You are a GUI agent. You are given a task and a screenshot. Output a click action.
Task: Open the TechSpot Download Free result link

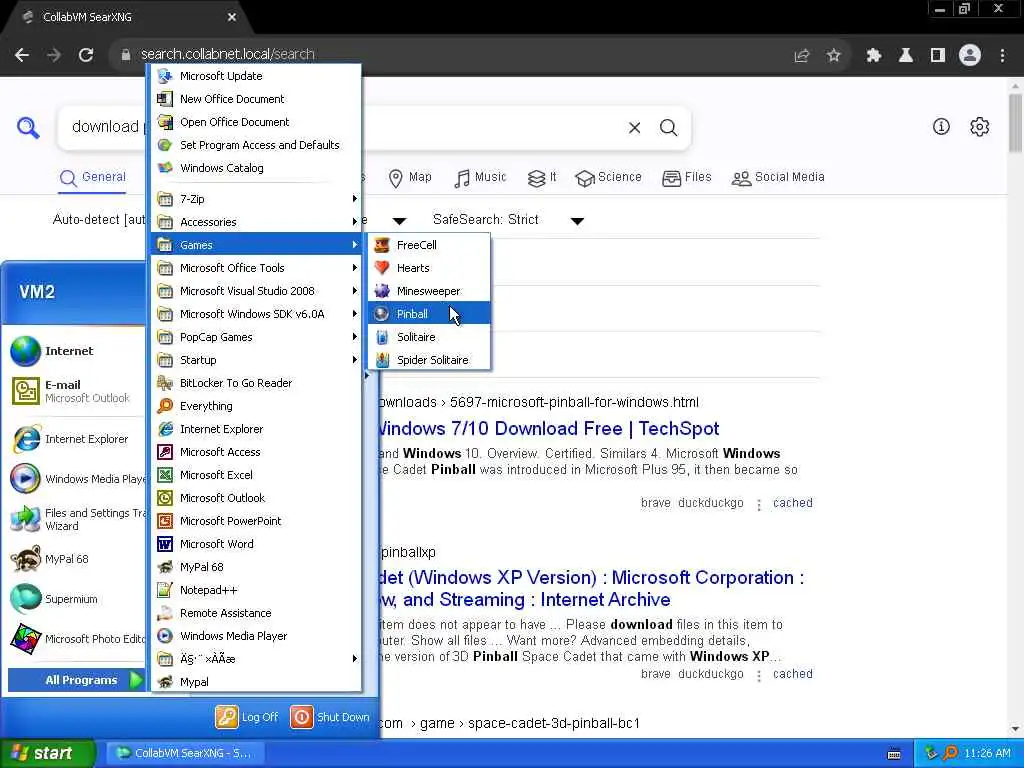(x=549, y=428)
